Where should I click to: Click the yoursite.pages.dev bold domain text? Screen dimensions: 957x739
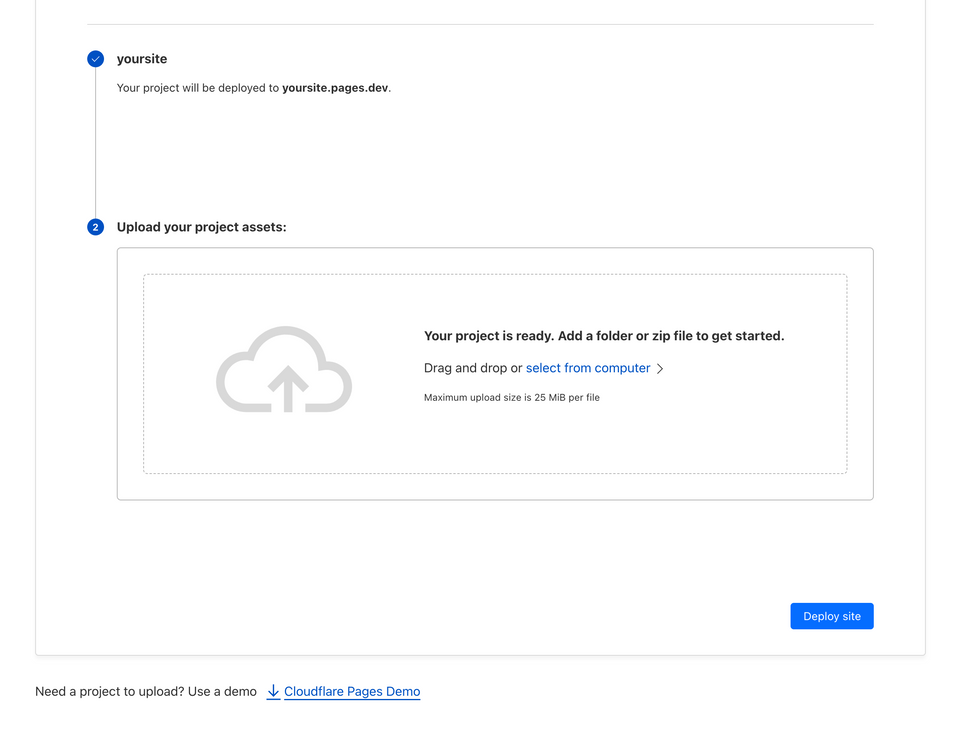pyautogui.click(x=335, y=88)
